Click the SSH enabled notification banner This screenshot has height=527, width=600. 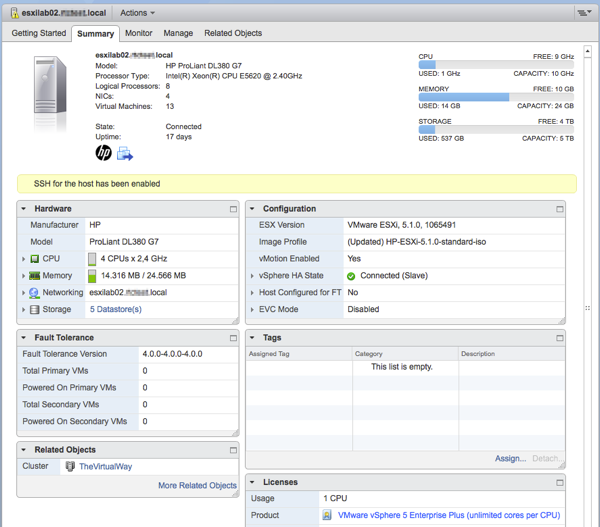[x=297, y=184]
